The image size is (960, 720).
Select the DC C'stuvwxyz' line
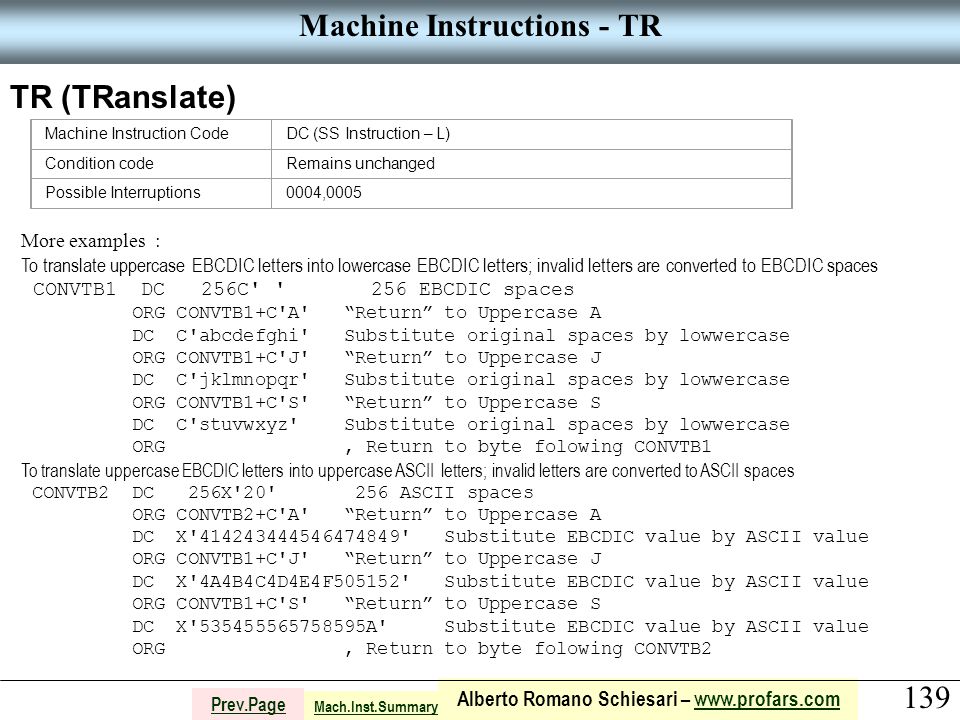(461, 424)
